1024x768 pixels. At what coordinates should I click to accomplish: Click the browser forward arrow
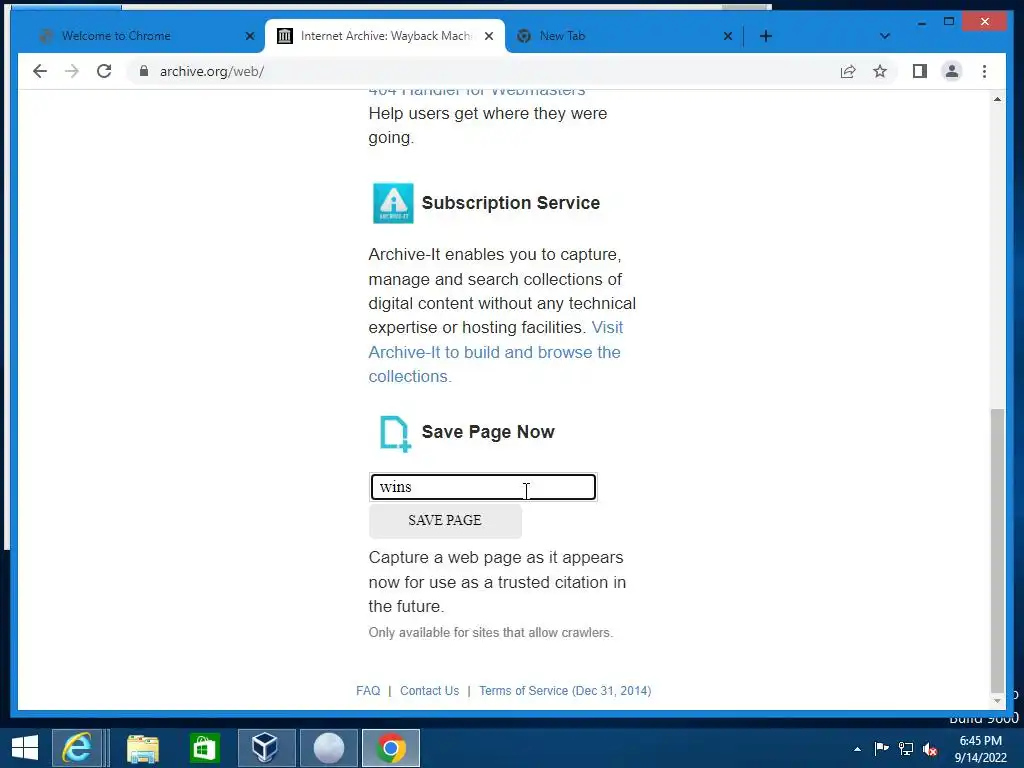[72, 71]
